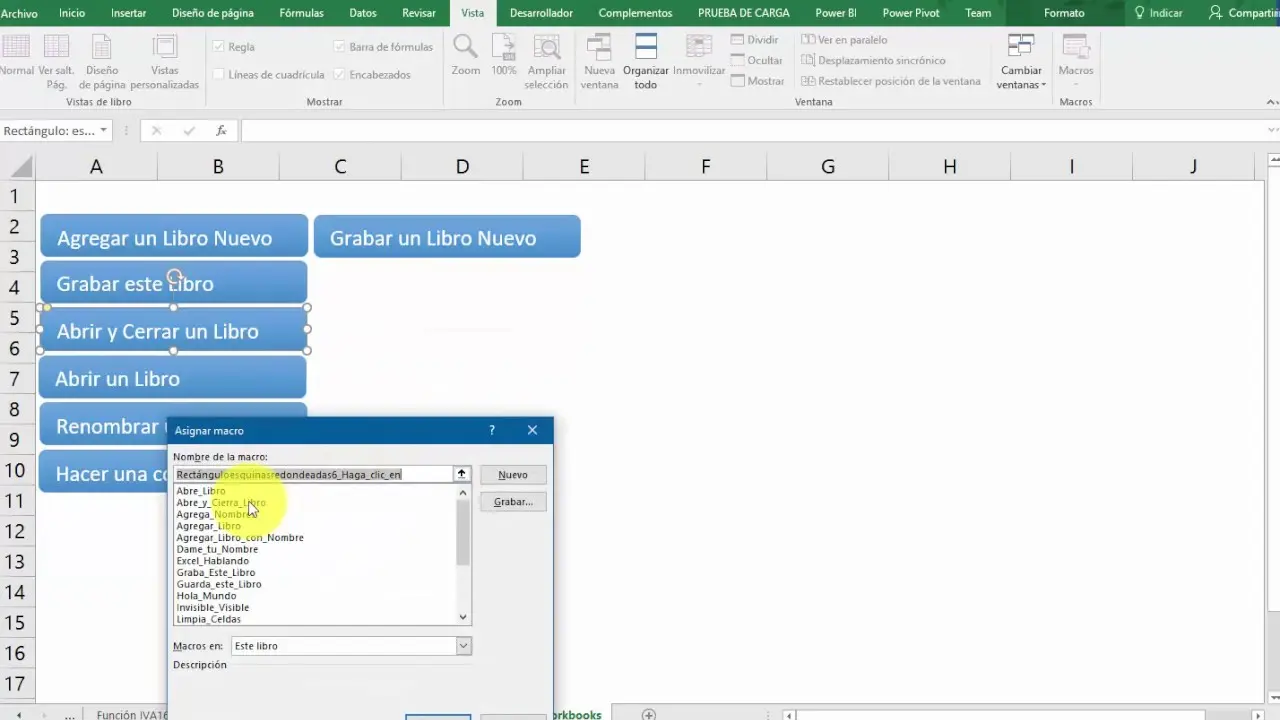Toggle the Regla checkbox
The height and width of the screenshot is (720, 1280).
coord(219,47)
